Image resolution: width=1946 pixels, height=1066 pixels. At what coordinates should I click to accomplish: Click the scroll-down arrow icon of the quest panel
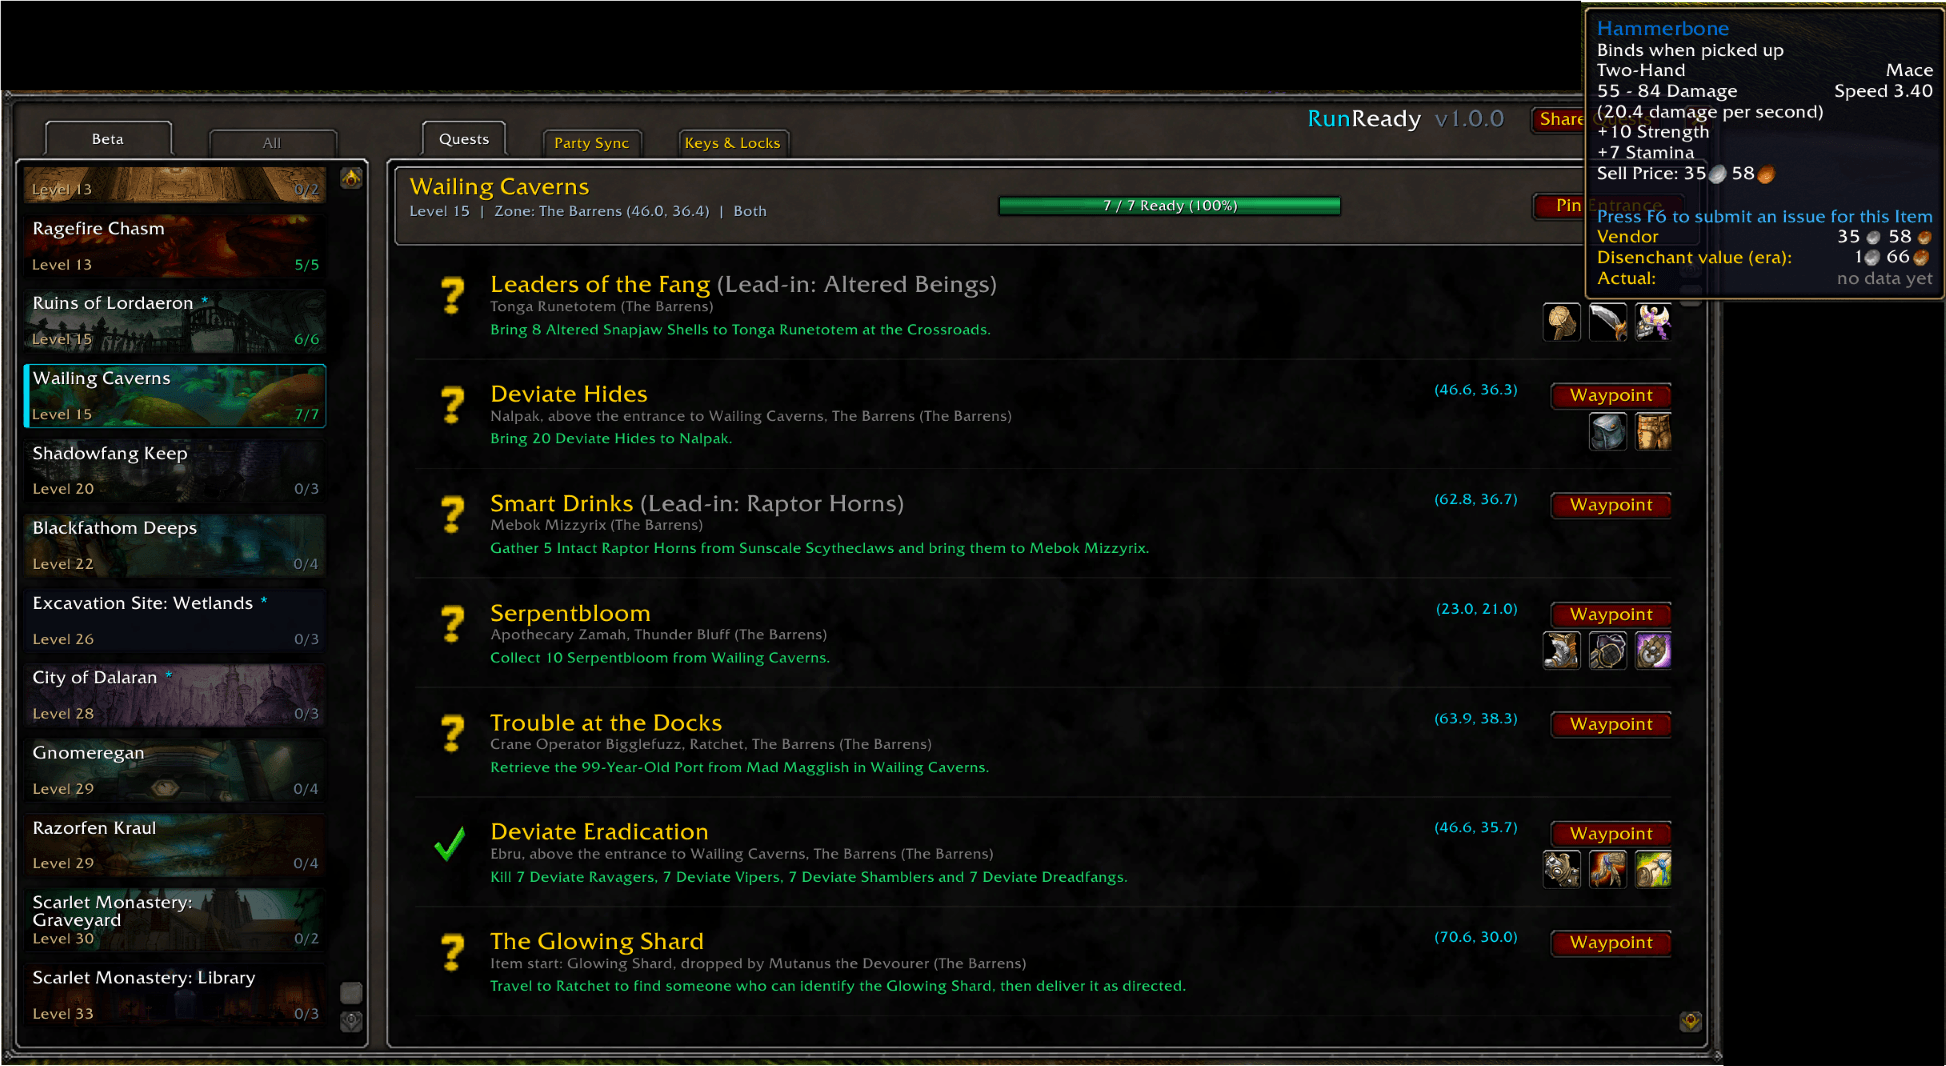[1691, 1021]
